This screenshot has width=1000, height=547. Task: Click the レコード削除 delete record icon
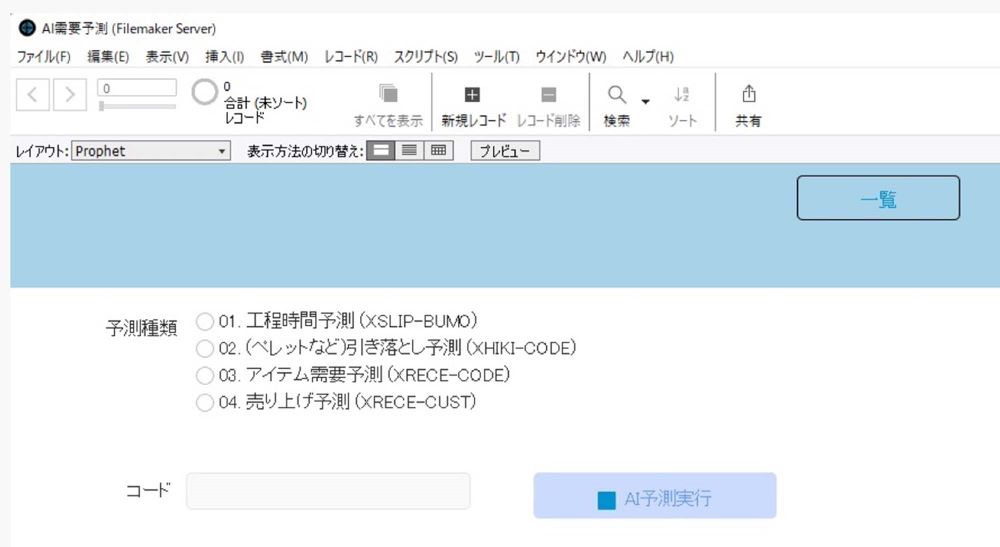pos(548,95)
